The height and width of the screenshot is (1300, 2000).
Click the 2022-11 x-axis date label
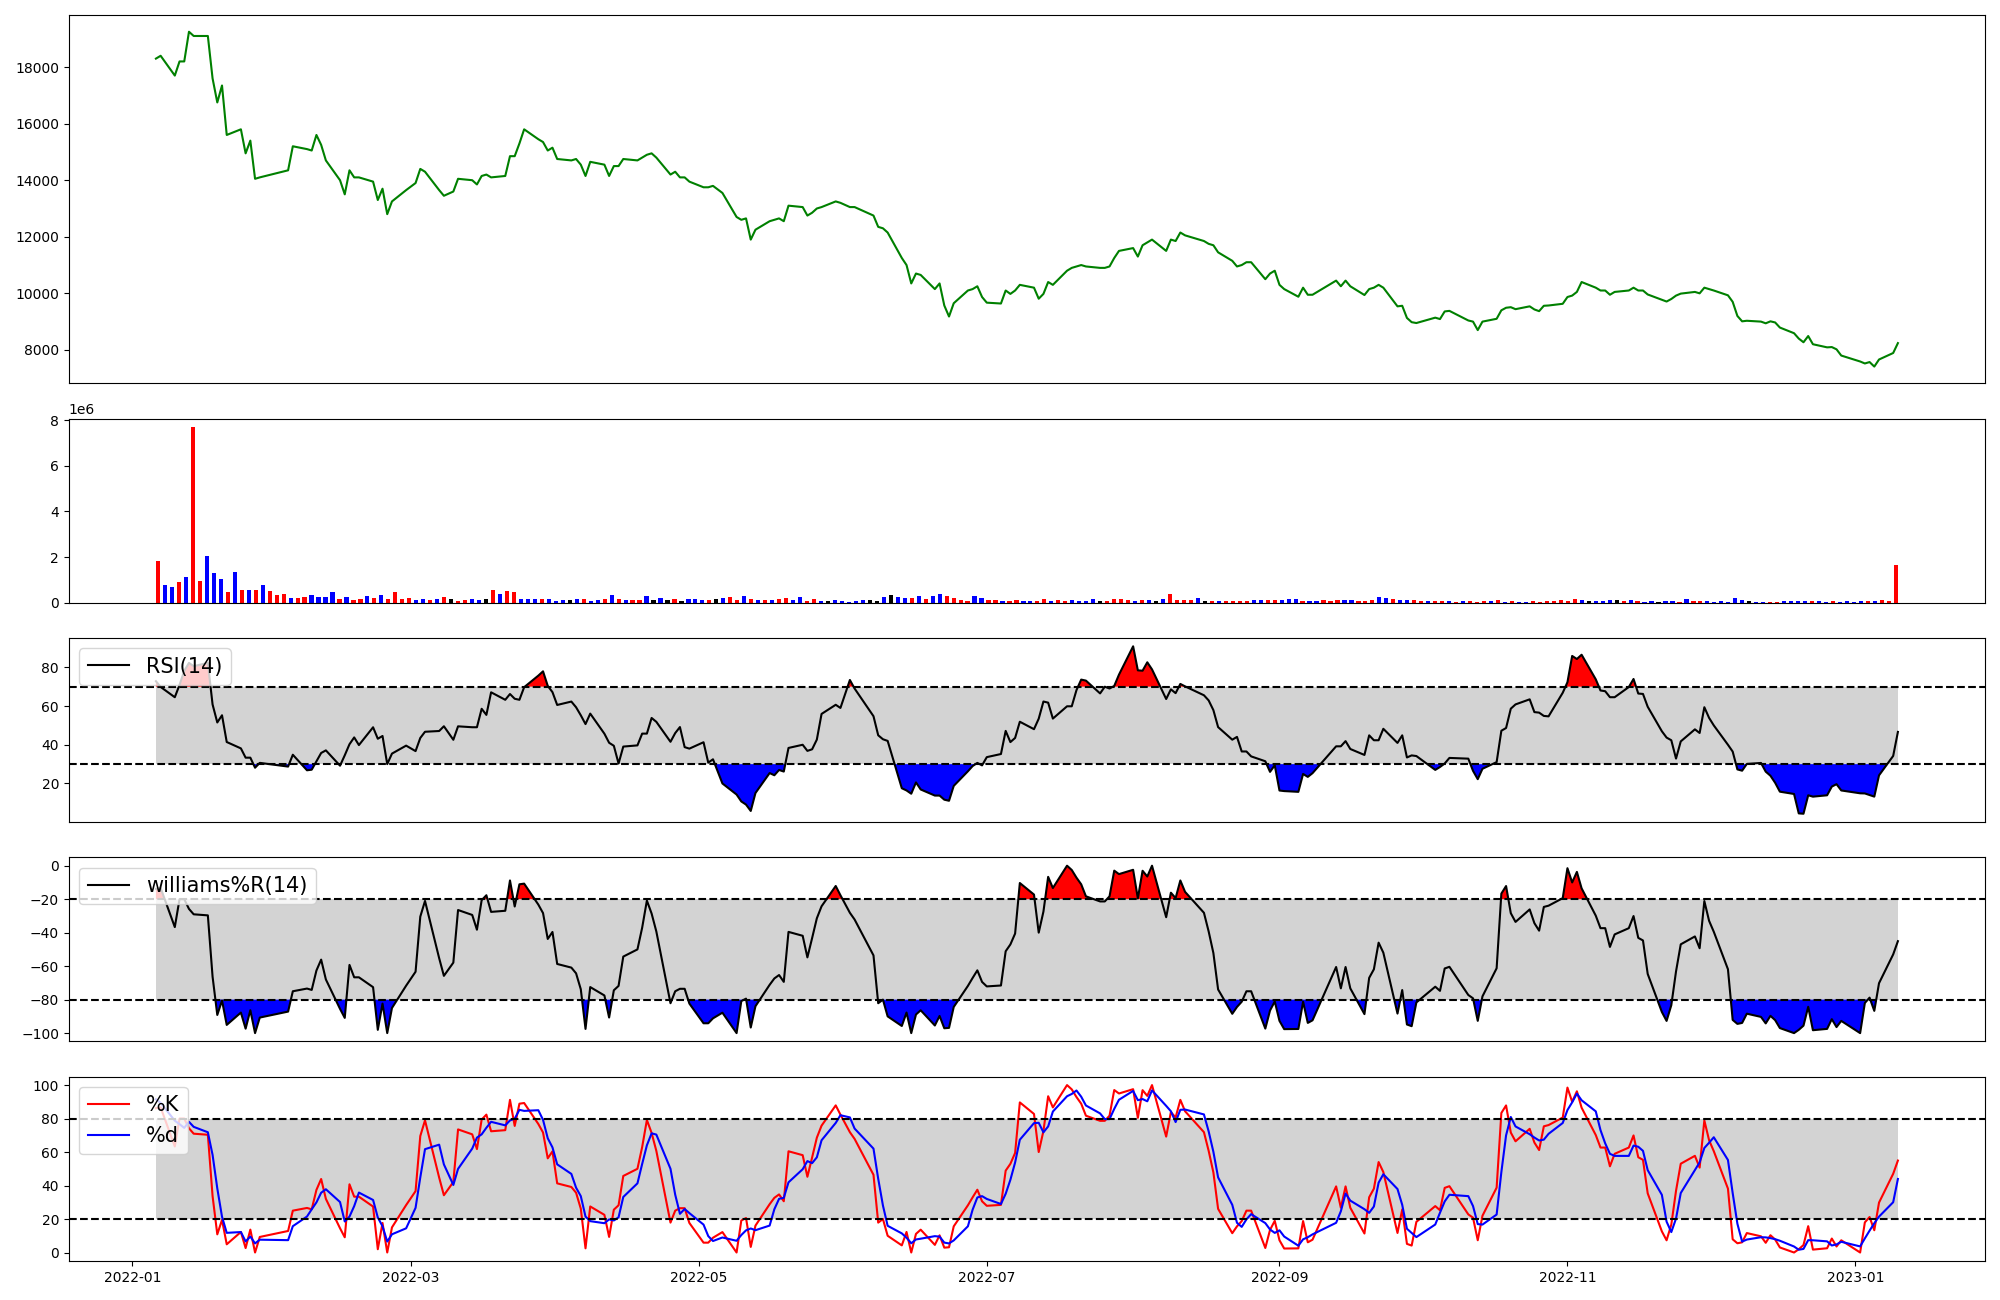coord(1567,1277)
